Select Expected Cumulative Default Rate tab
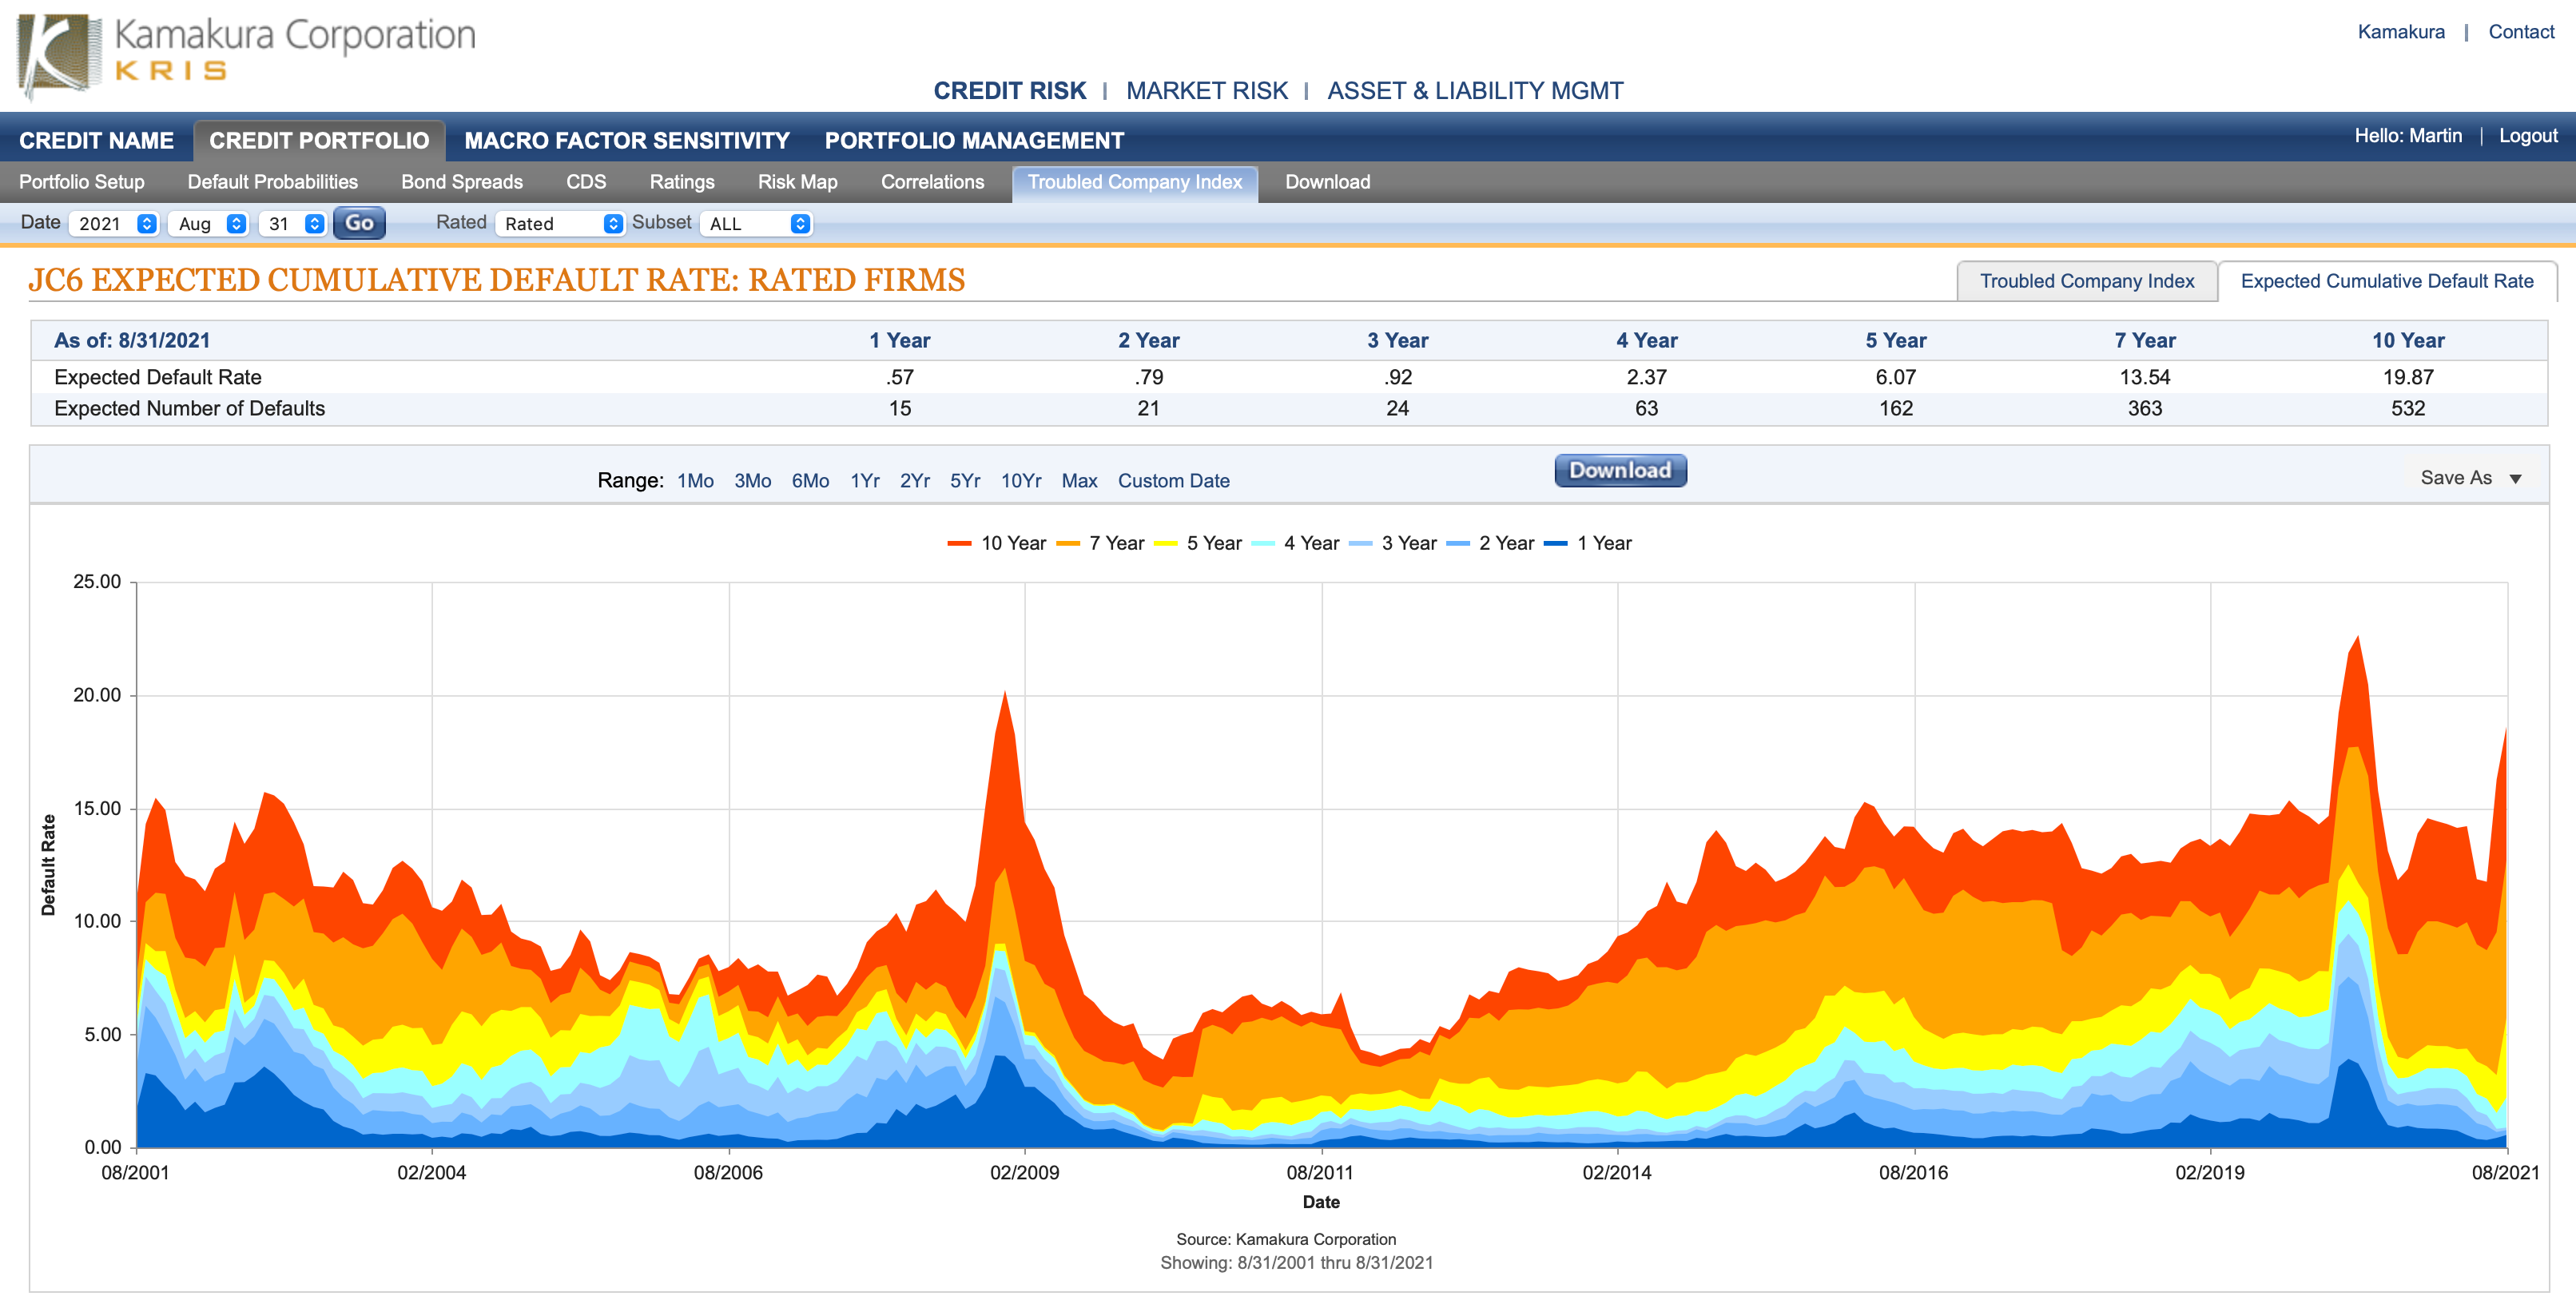The height and width of the screenshot is (1304, 2576). click(2387, 281)
